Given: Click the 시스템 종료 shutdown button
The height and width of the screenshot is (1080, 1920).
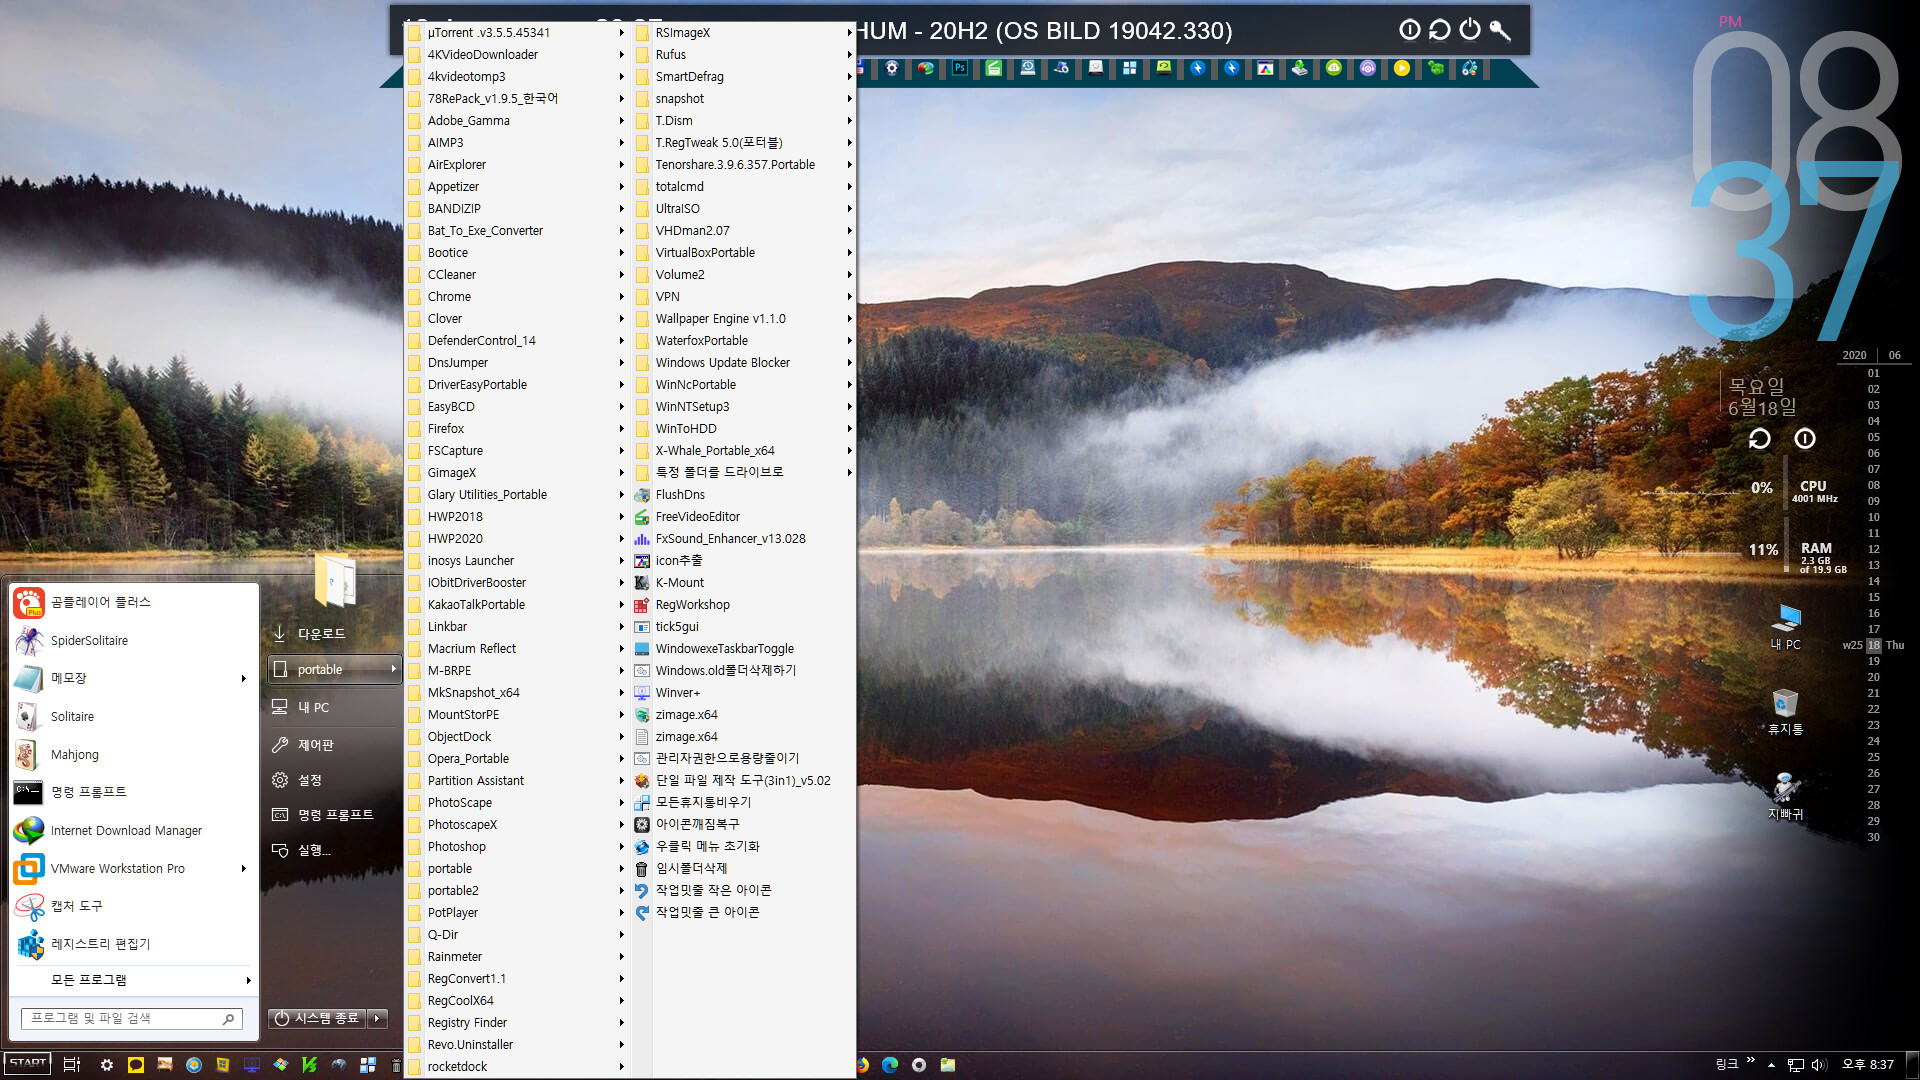Looking at the screenshot, I should [317, 1018].
